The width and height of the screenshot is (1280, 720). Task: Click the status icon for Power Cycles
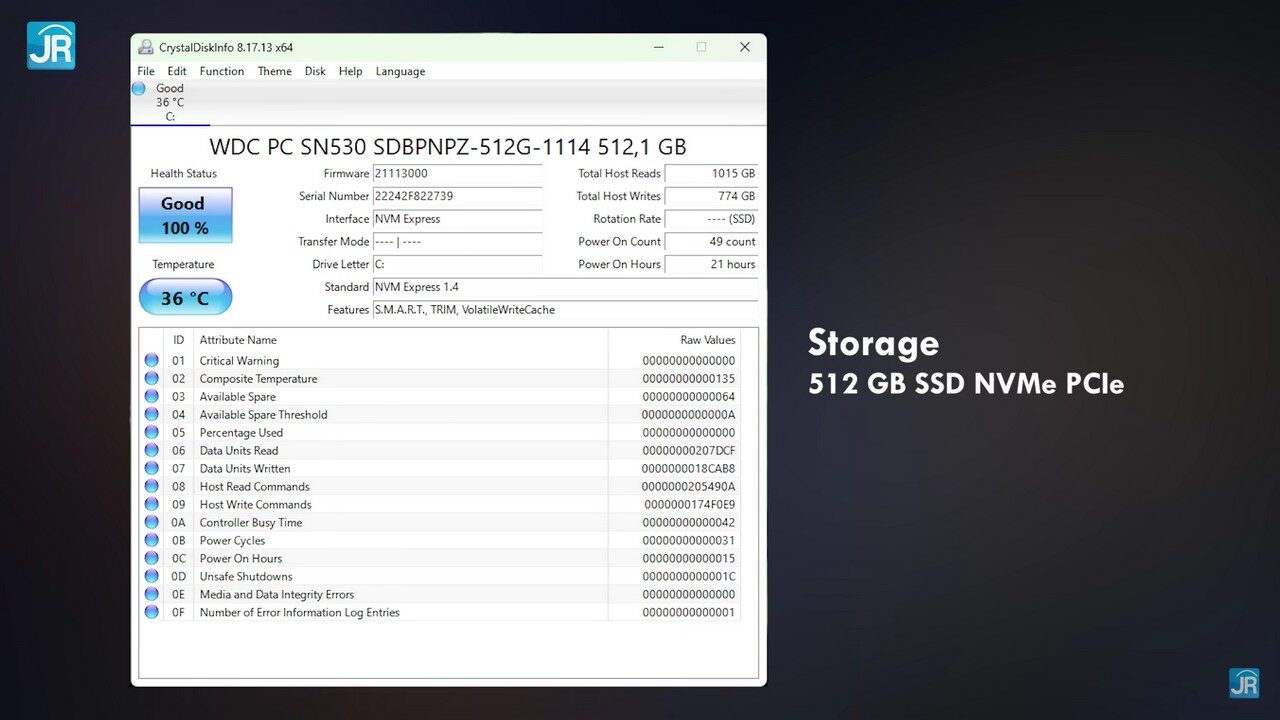click(x=151, y=541)
